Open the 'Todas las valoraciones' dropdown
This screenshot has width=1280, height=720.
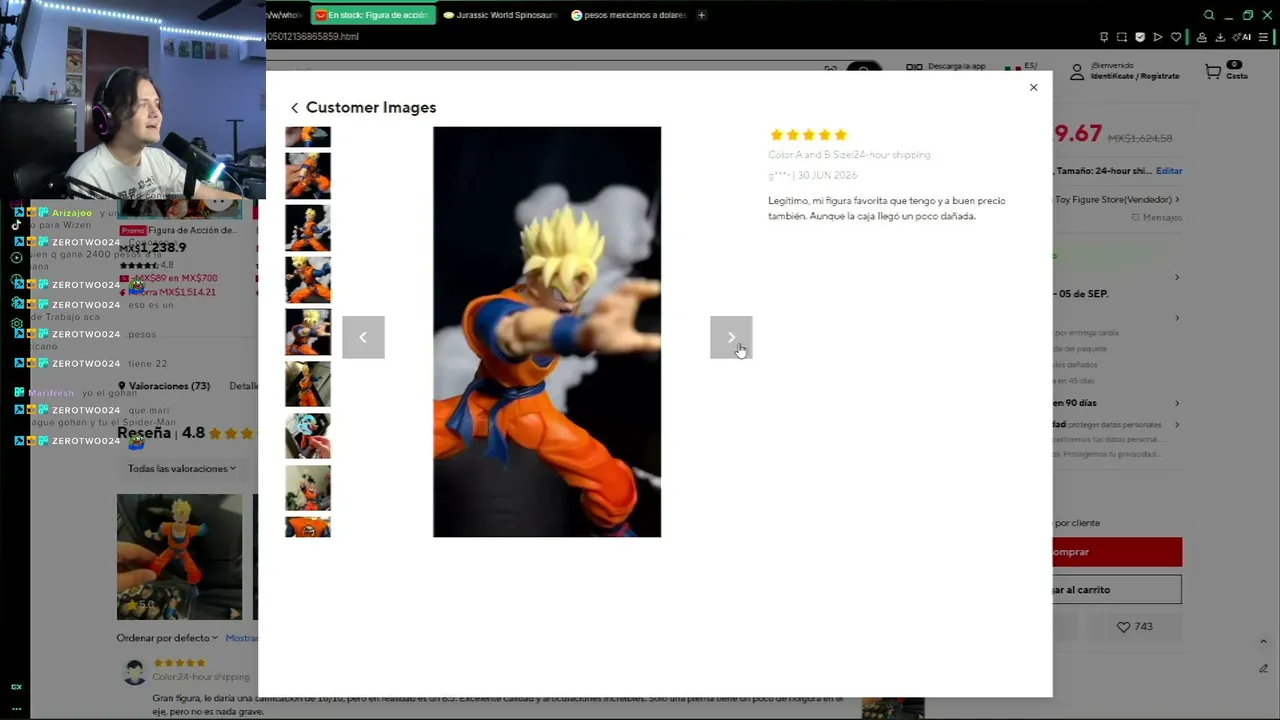pyautogui.click(x=182, y=469)
